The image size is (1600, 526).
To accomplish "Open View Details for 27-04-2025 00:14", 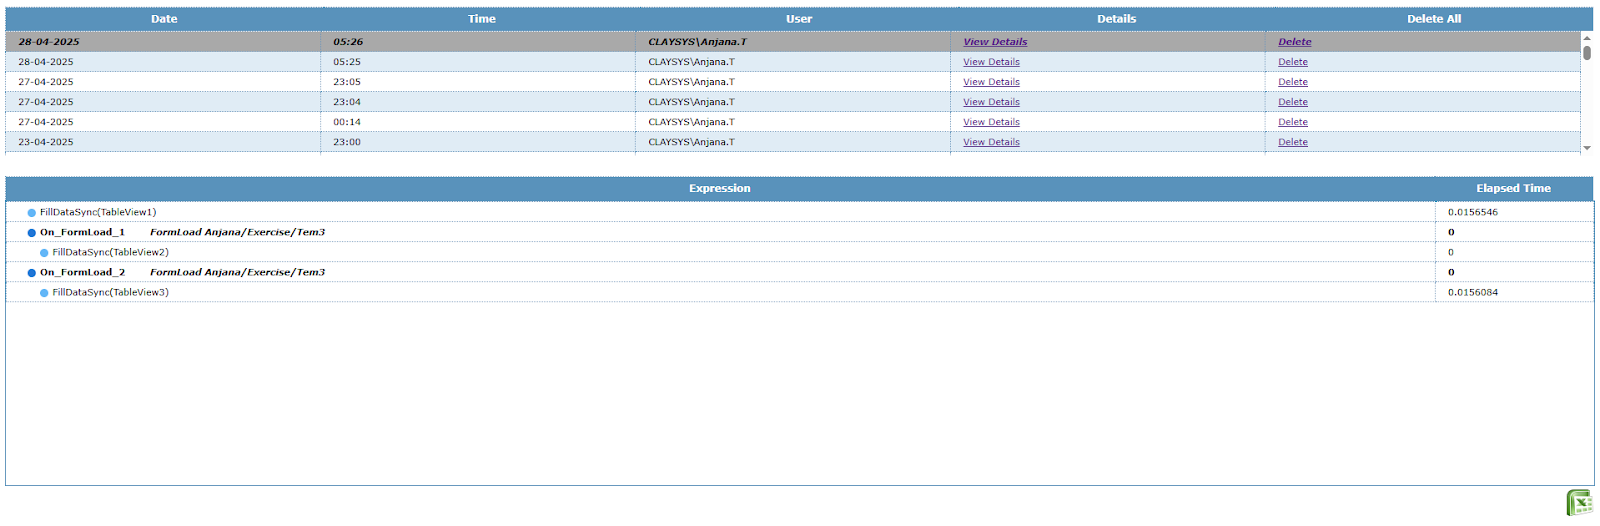I will pos(991,122).
